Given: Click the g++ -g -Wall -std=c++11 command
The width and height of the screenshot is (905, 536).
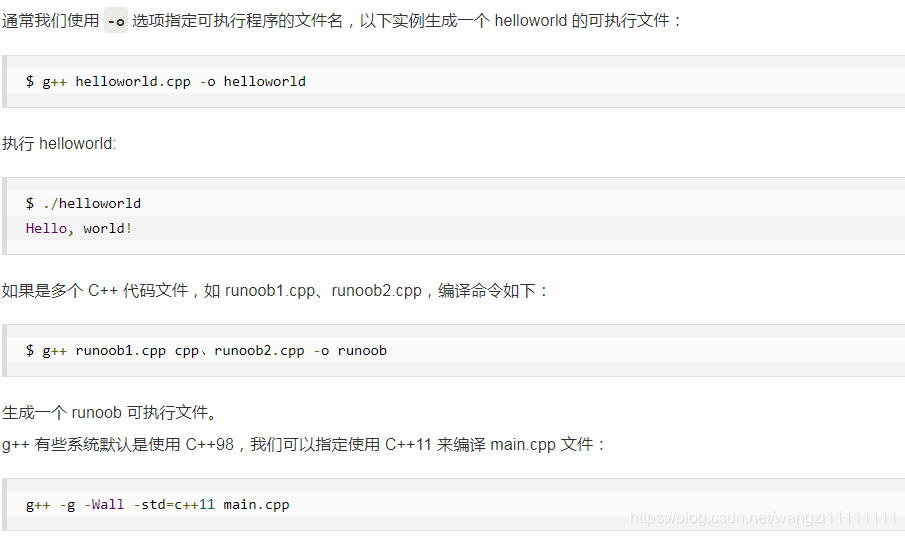Looking at the screenshot, I should pyautogui.click(x=158, y=505).
